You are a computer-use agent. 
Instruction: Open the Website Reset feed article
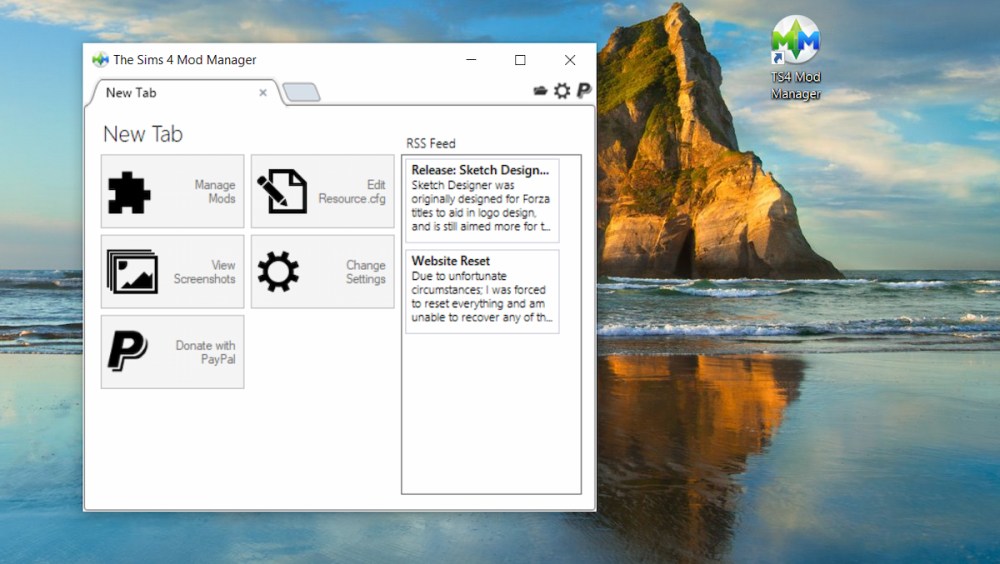(x=481, y=291)
